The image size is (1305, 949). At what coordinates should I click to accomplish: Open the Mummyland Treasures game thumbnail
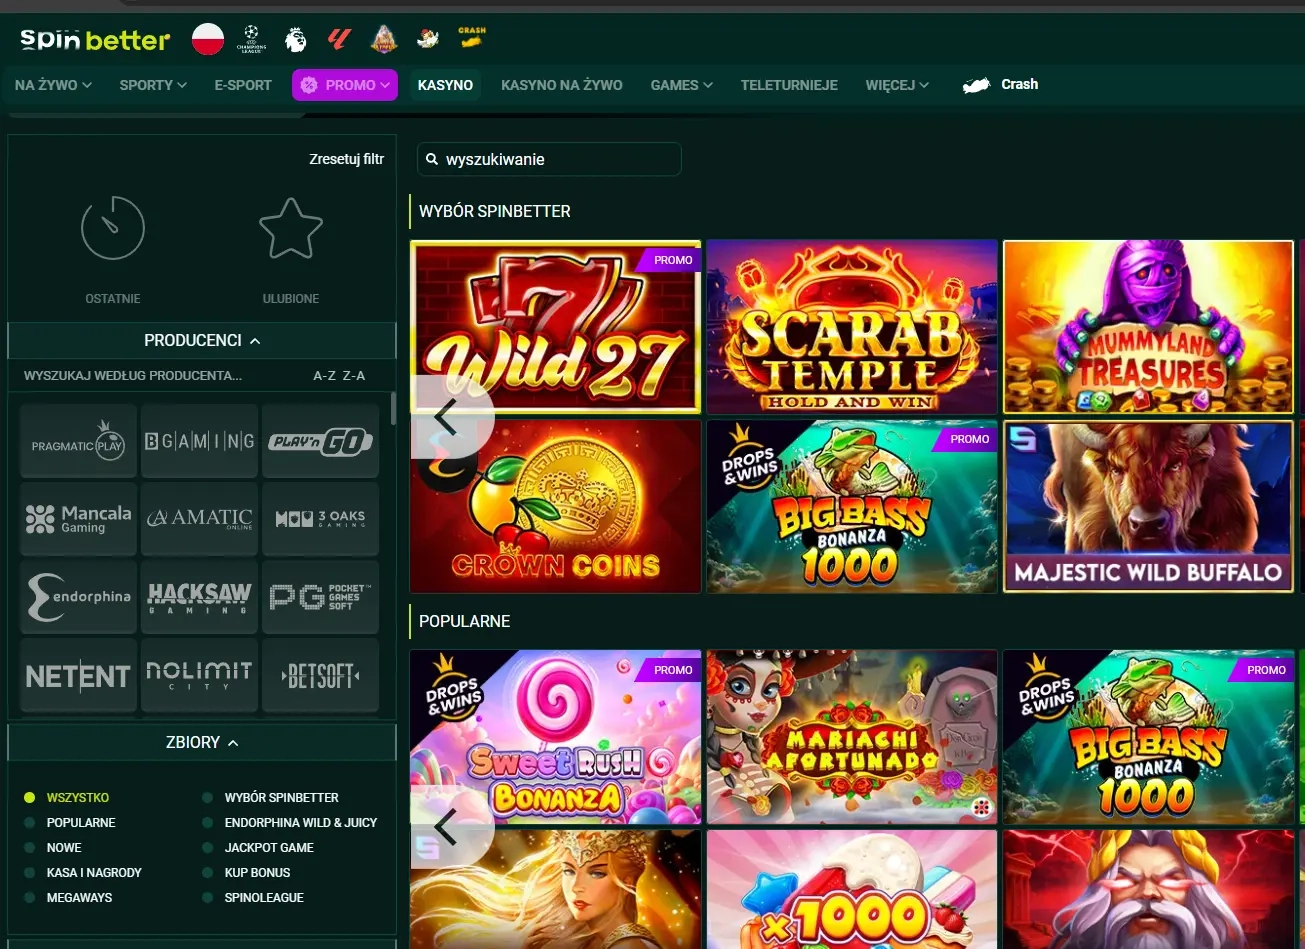(1149, 327)
